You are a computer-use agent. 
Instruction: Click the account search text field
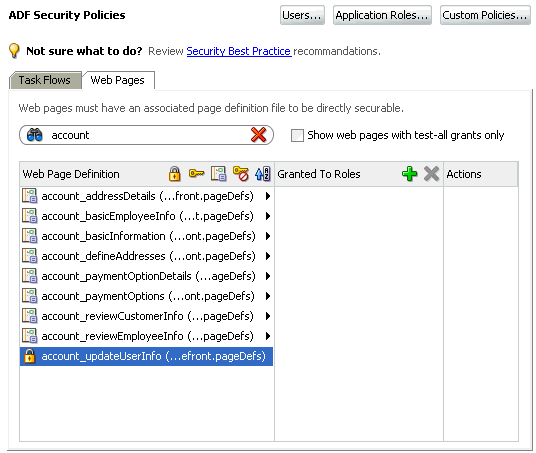pyautogui.click(x=147, y=135)
